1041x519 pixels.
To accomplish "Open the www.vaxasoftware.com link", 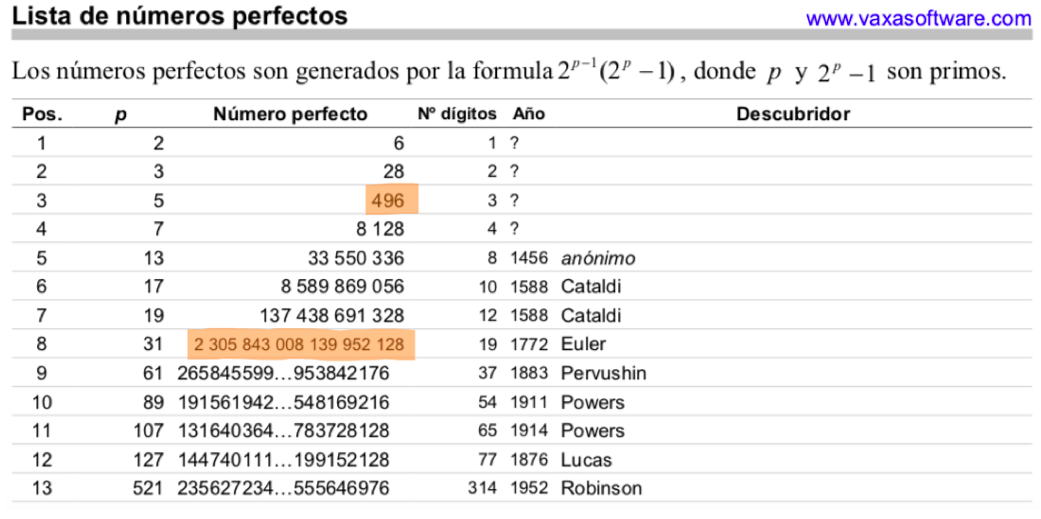I will [918, 18].
